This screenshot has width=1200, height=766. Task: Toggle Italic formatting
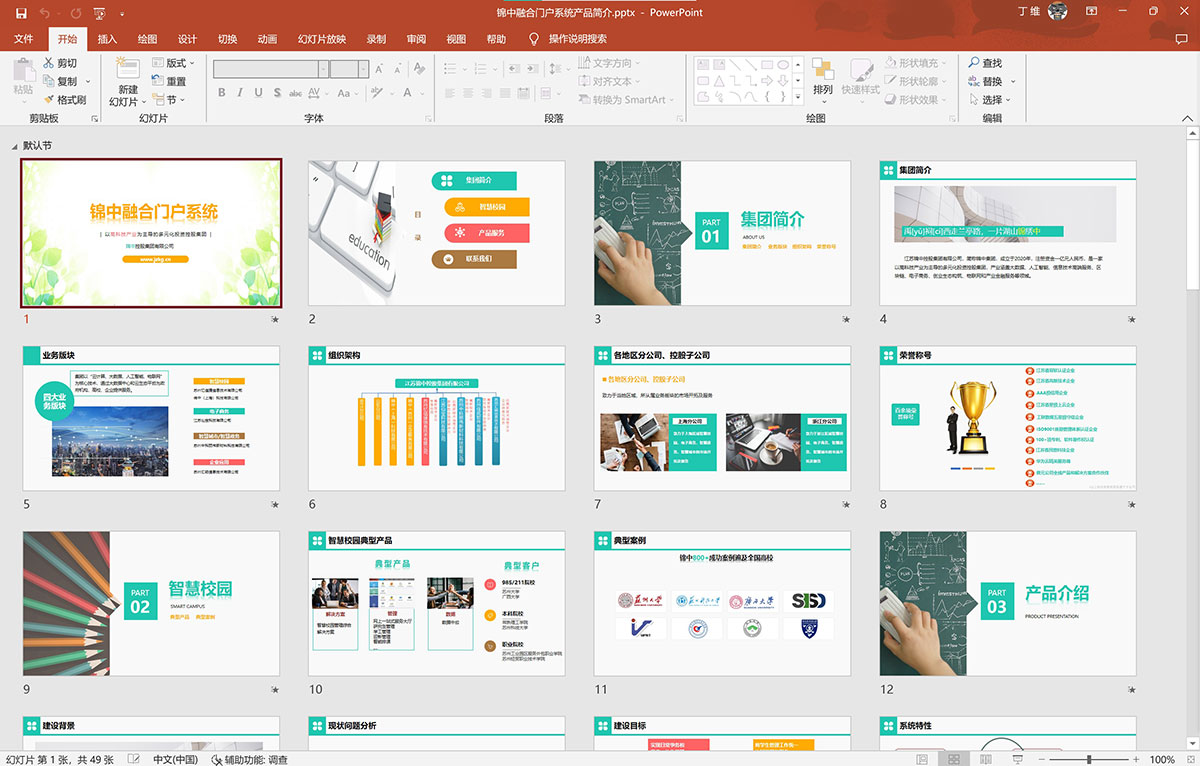tap(240, 93)
